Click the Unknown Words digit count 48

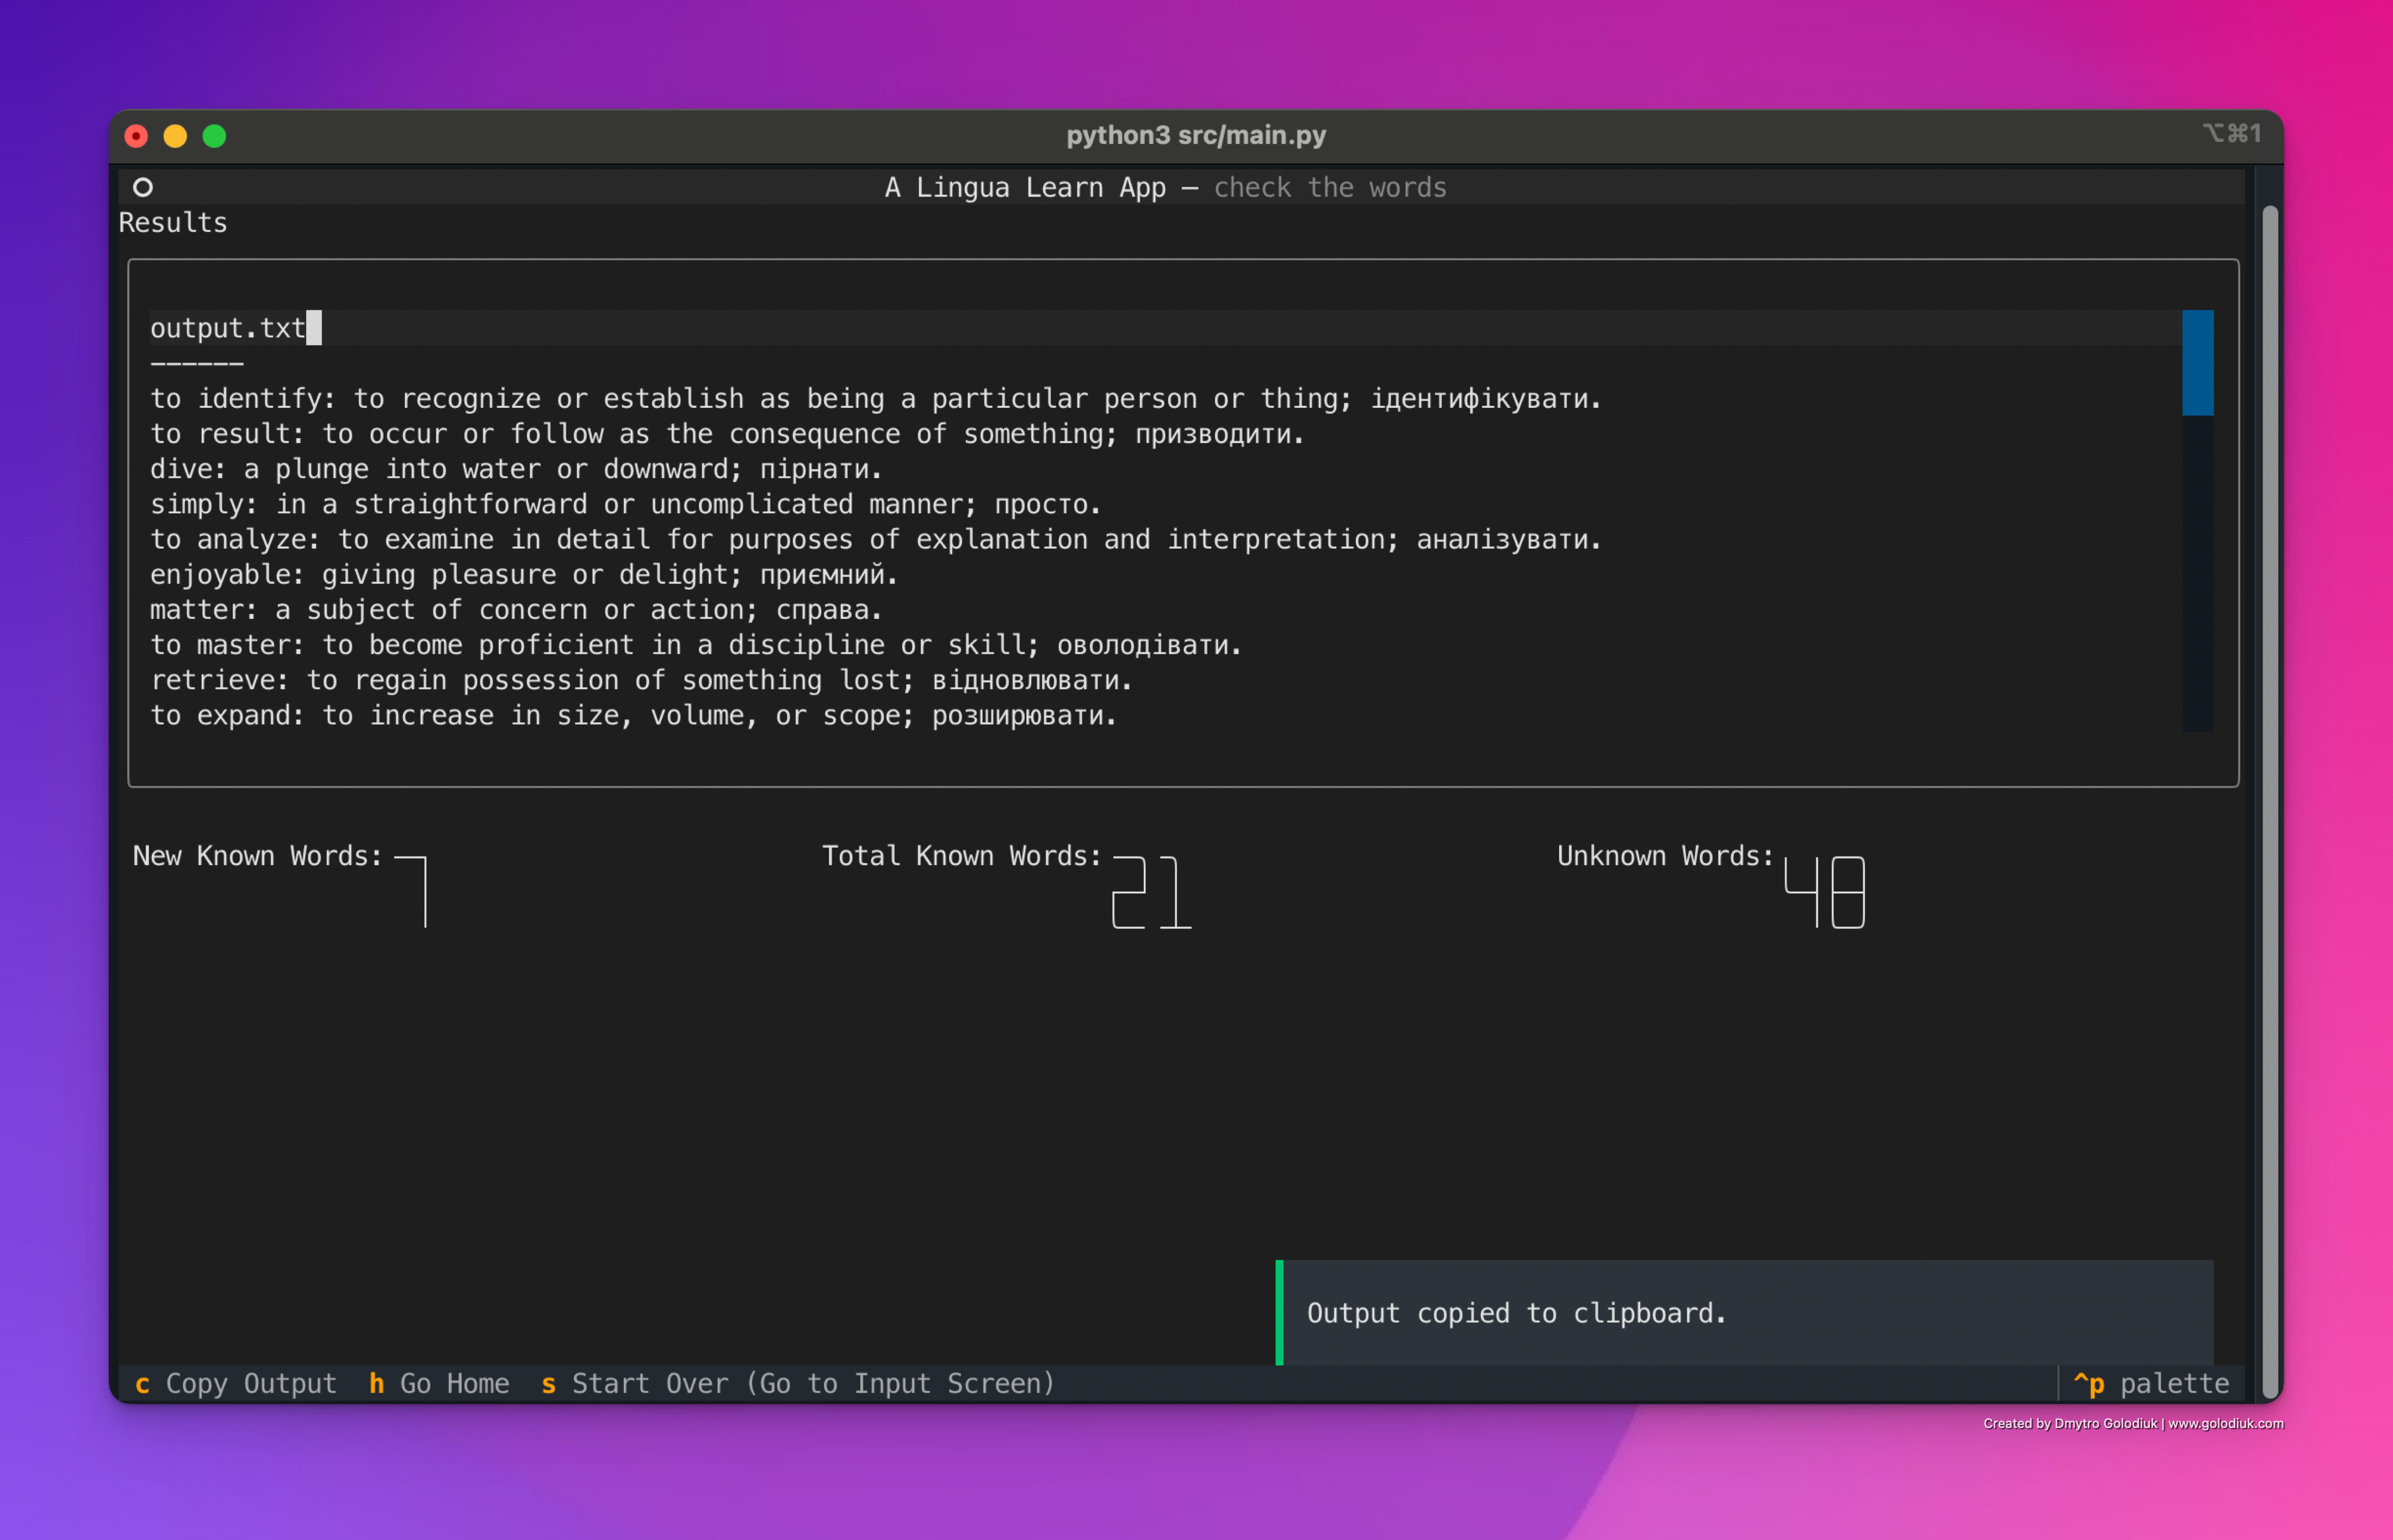(x=1825, y=892)
